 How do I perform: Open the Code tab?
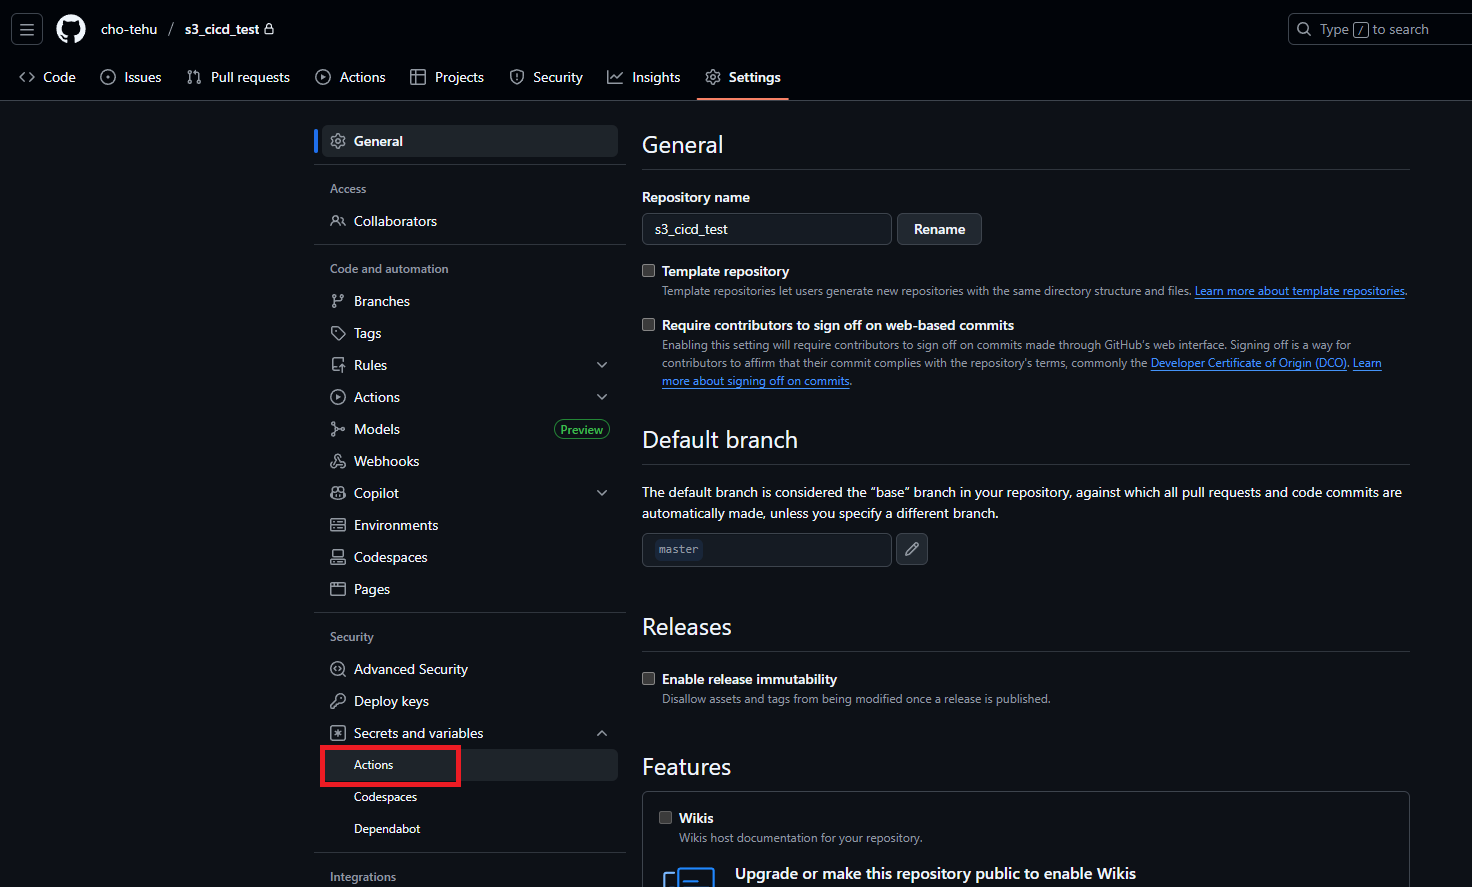pyautogui.click(x=47, y=77)
